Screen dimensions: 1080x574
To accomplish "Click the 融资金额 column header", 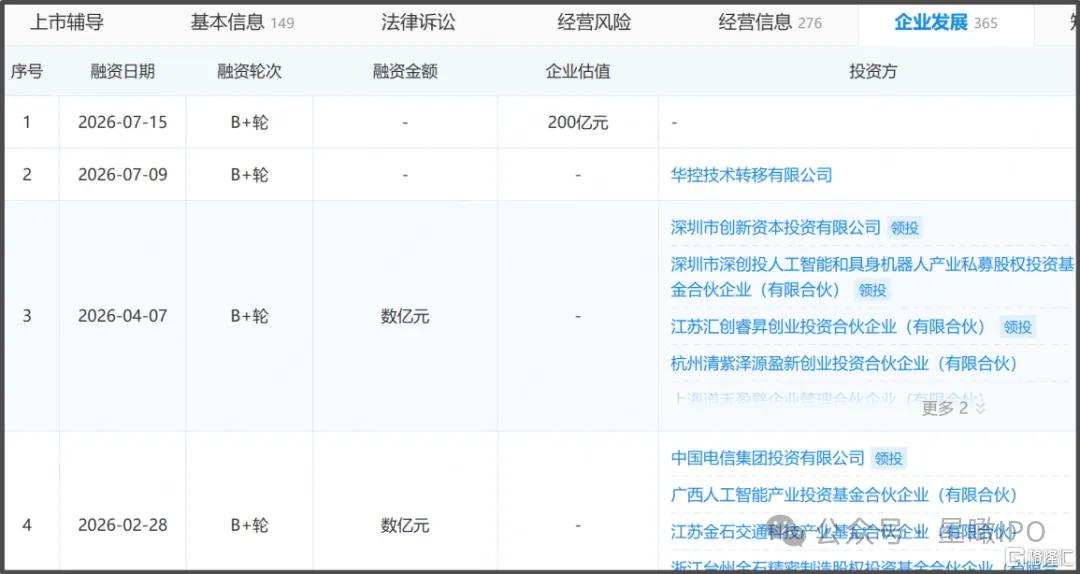I will click(405, 71).
